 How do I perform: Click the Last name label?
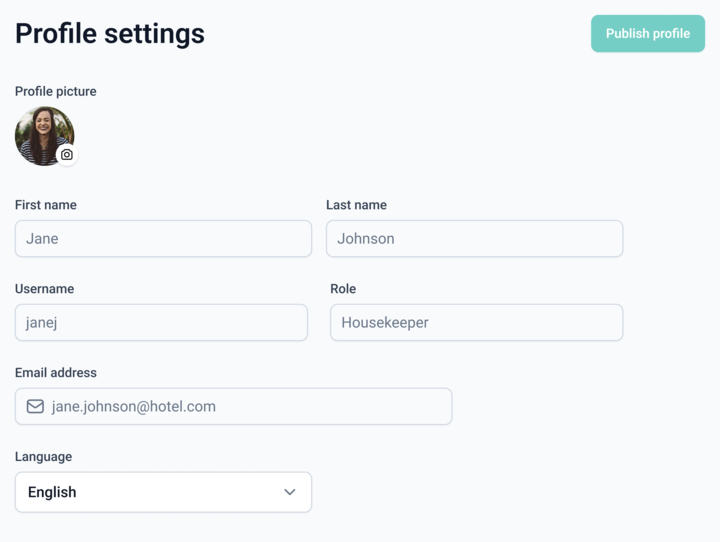(x=356, y=205)
